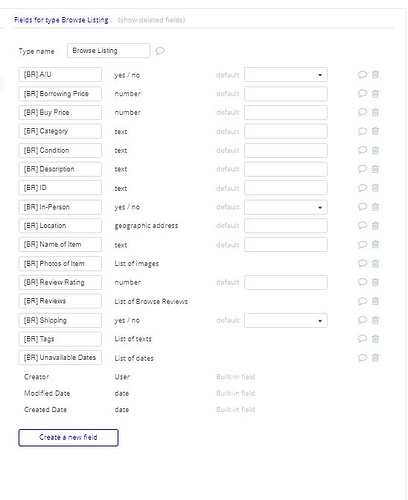Click default value box for [BR] Condition
This screenshot has height=500, width=408.
click(x=286, y=150)
